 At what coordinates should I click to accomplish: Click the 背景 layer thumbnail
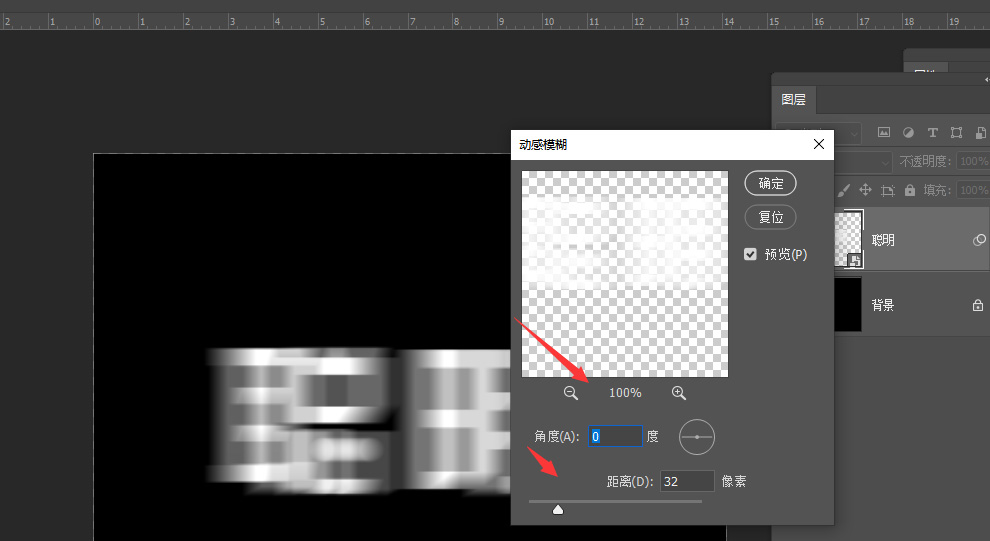tap(848, 305)
